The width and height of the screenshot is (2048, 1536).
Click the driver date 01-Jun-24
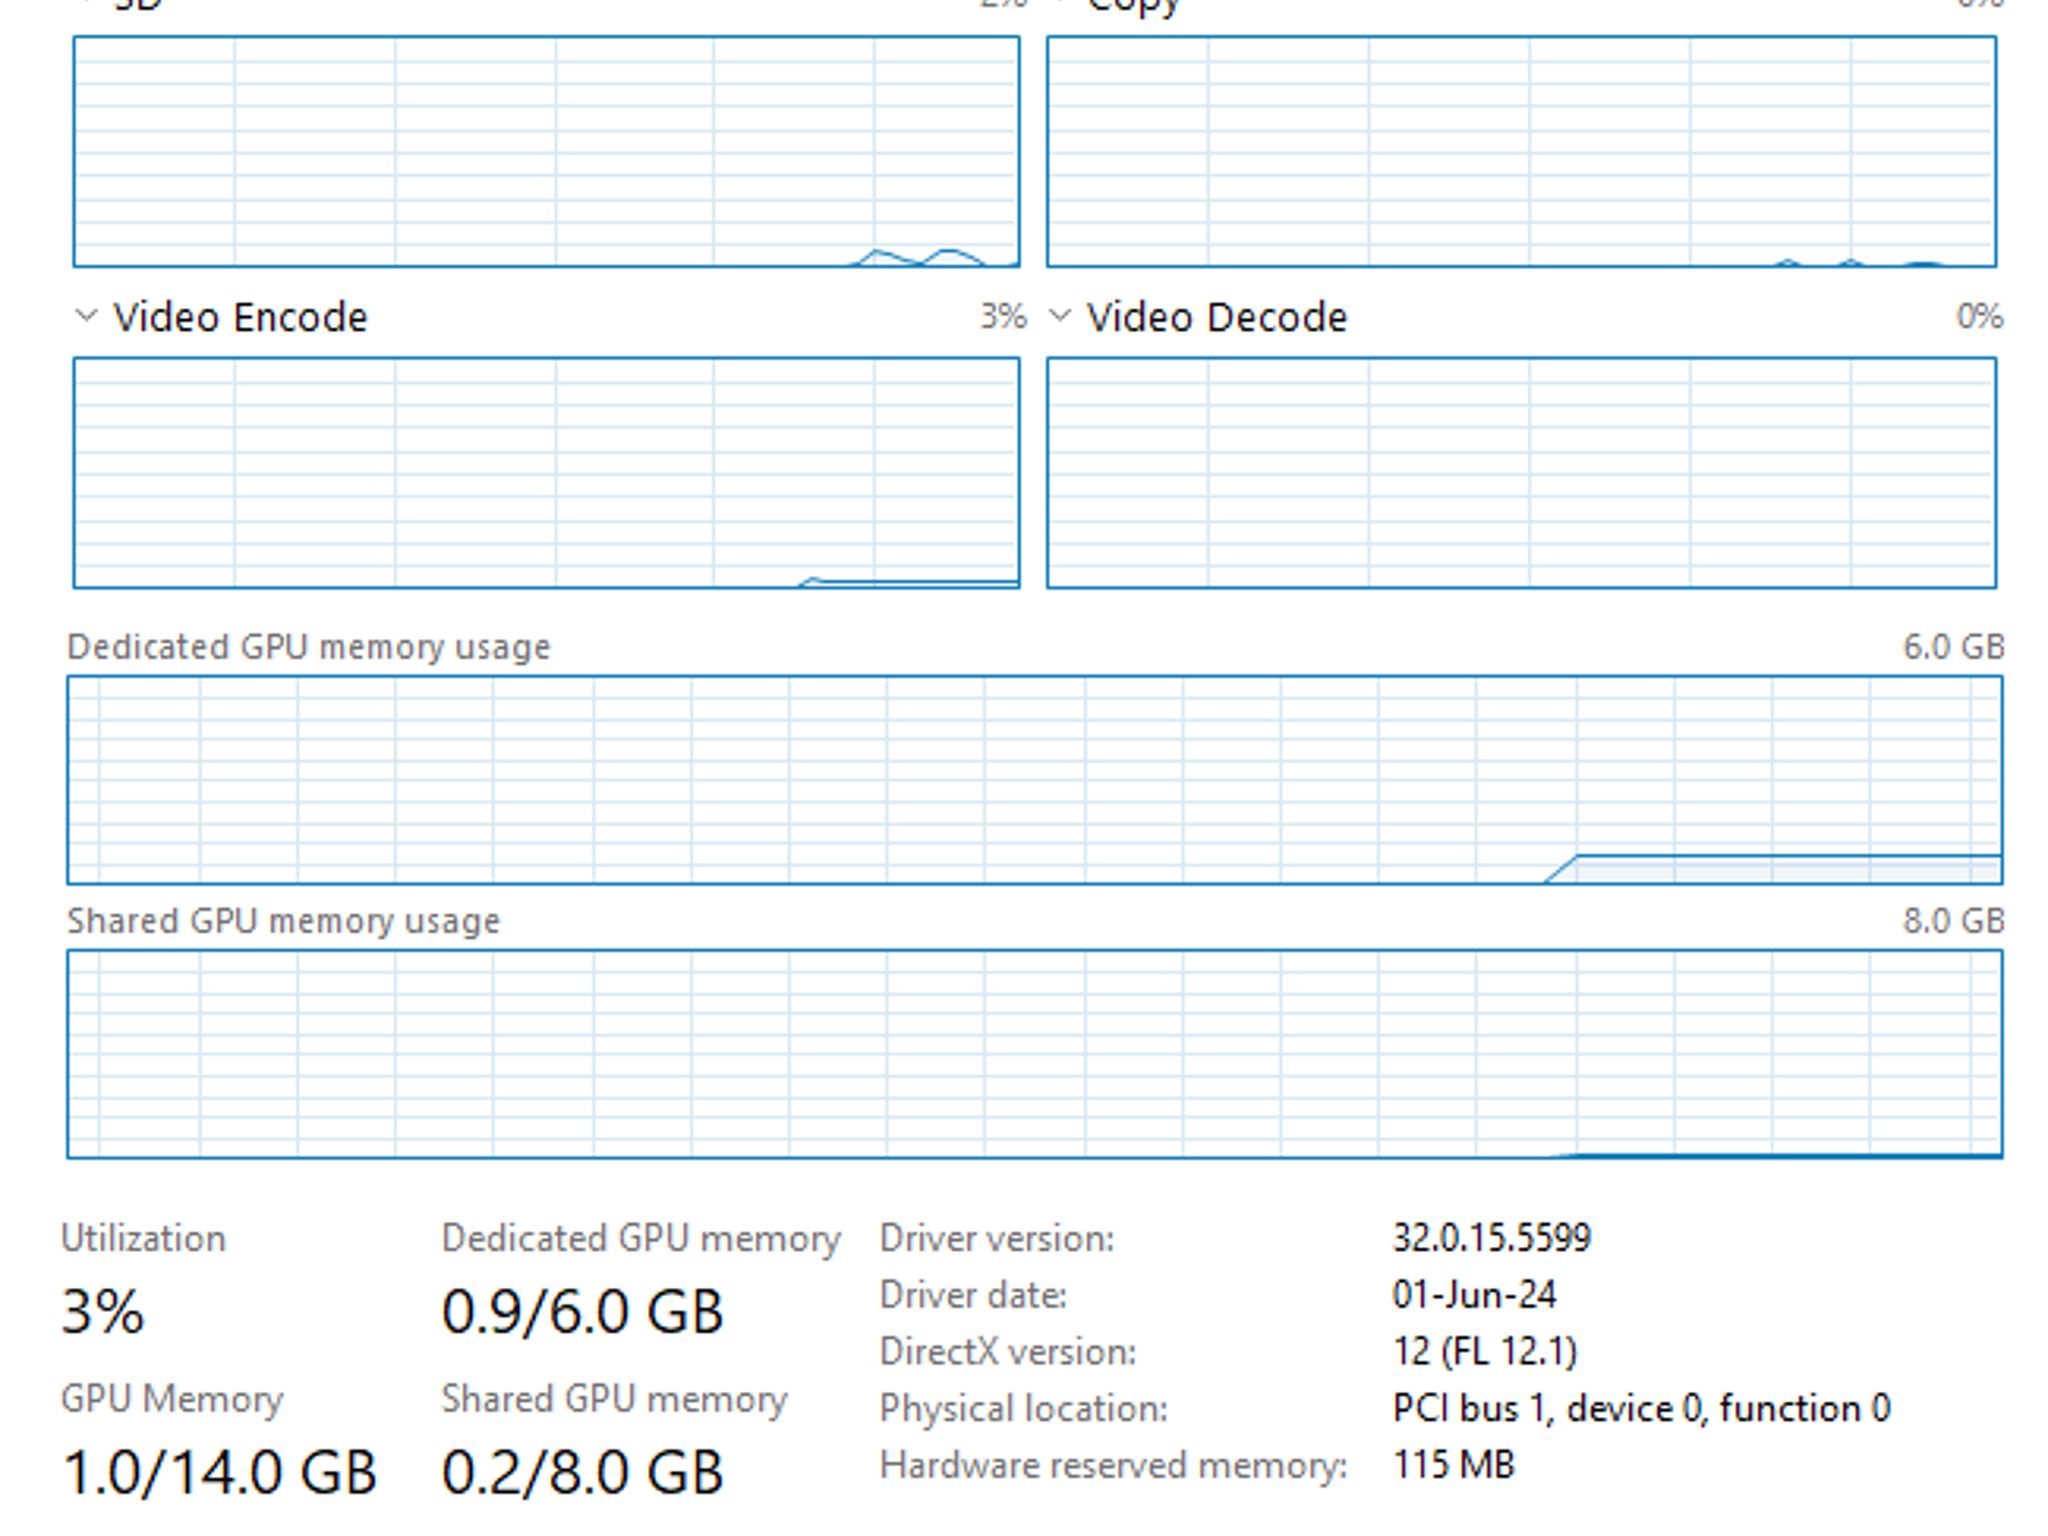coord(1474,1295)
